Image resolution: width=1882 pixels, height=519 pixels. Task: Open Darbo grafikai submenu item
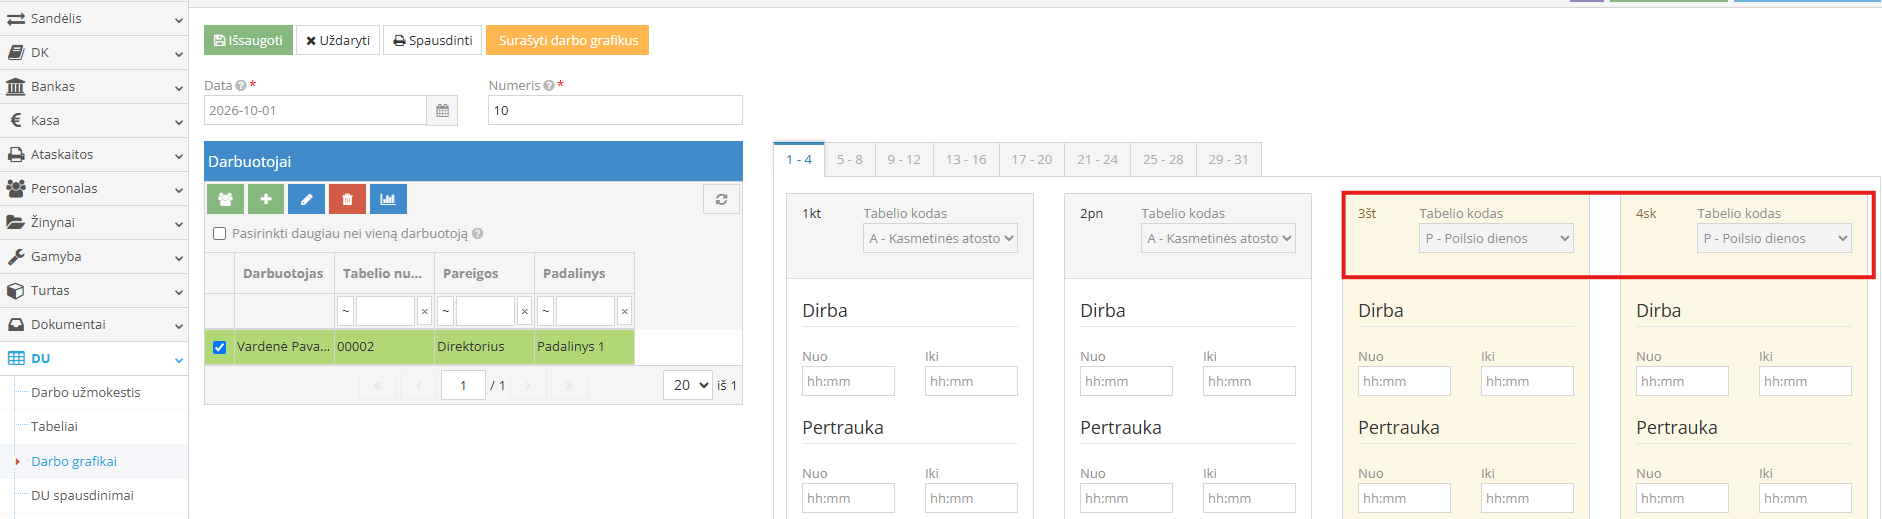click(74, 462)
